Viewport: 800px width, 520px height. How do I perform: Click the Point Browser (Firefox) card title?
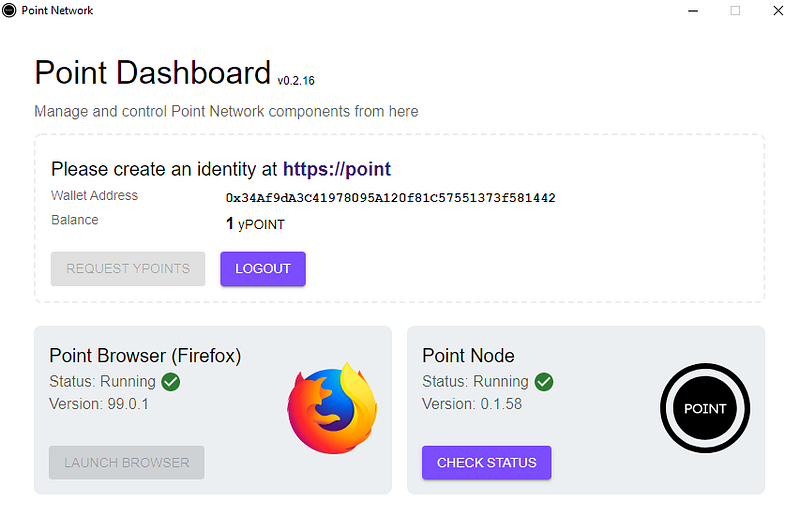pyautogui.click(x=145, y=355)
